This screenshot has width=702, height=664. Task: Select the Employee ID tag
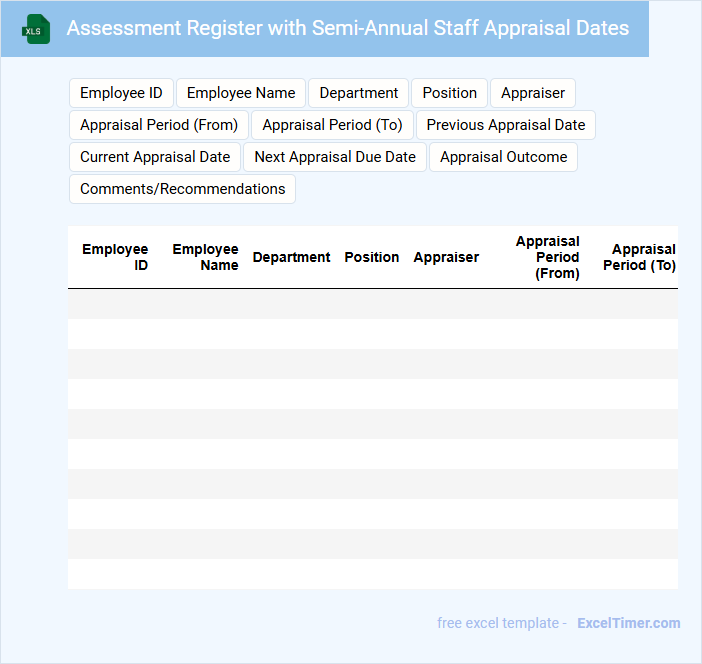coord(121,93)
